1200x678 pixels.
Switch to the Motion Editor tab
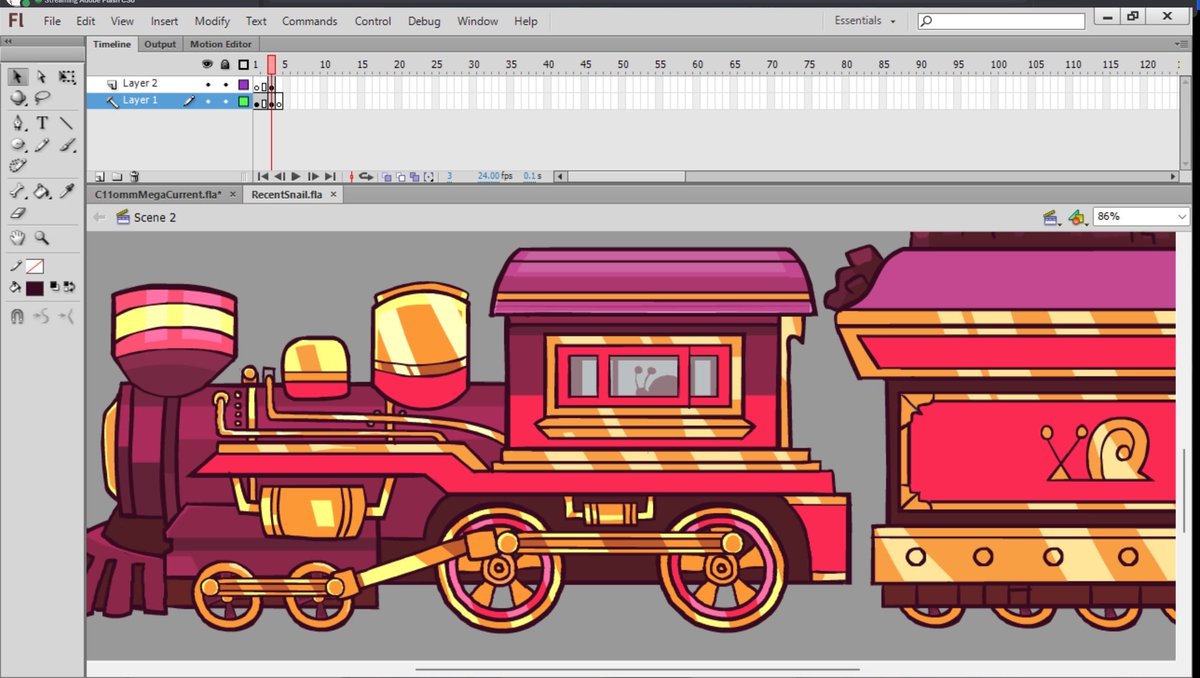click(220, 44)
